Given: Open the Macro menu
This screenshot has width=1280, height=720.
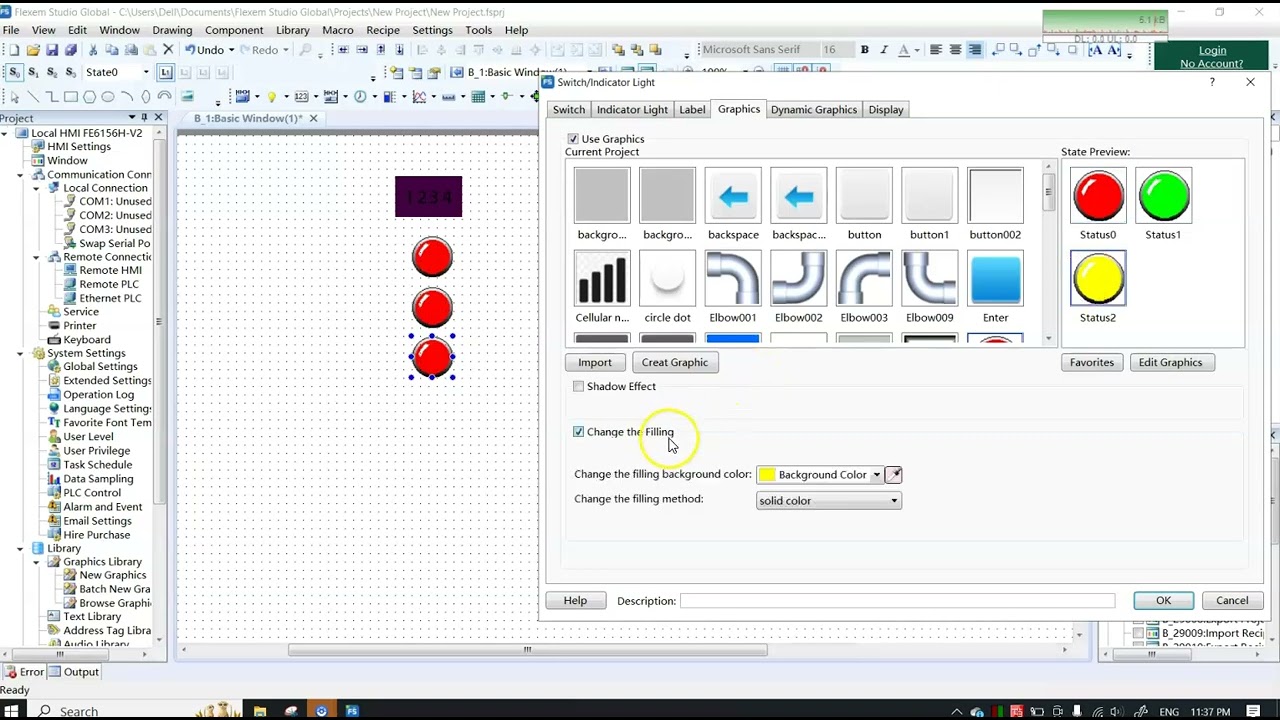Looking at the screenshot, I should 338,30.
